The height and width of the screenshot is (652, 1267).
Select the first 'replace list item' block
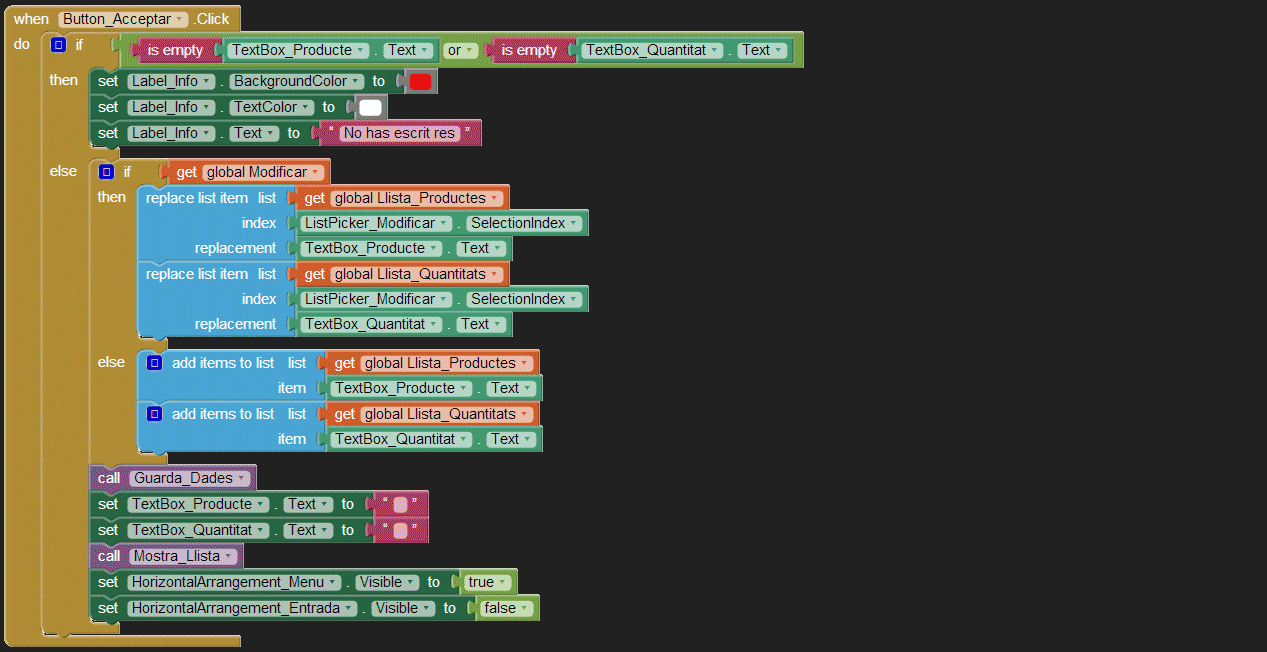point(196,198)
